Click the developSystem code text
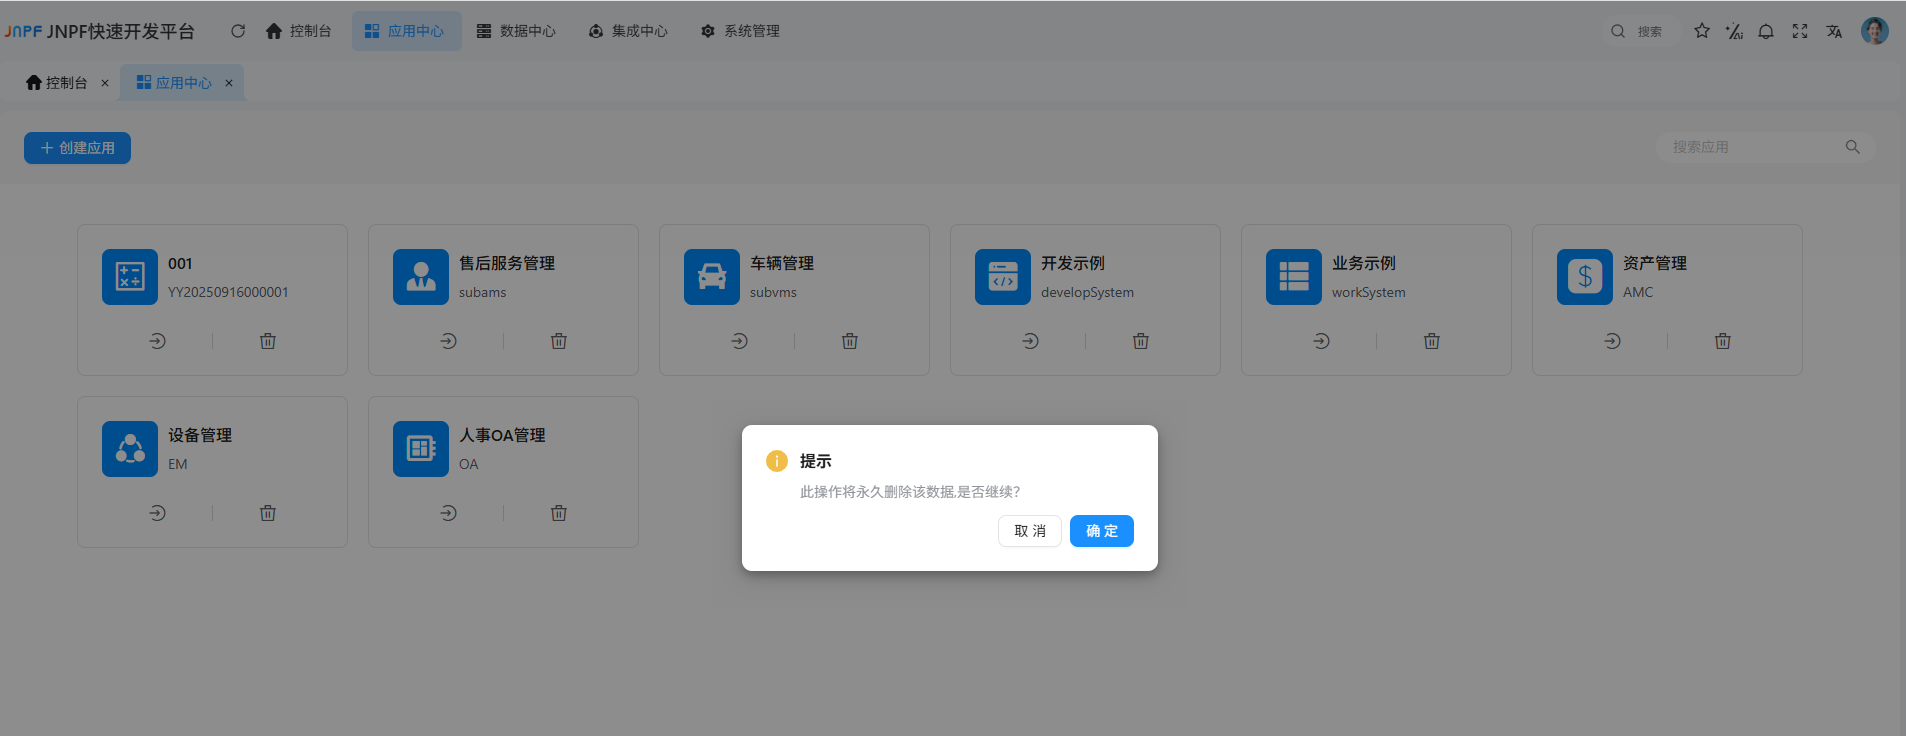The width and height of the screenshot is (1906, 736). click(1087, 292)
